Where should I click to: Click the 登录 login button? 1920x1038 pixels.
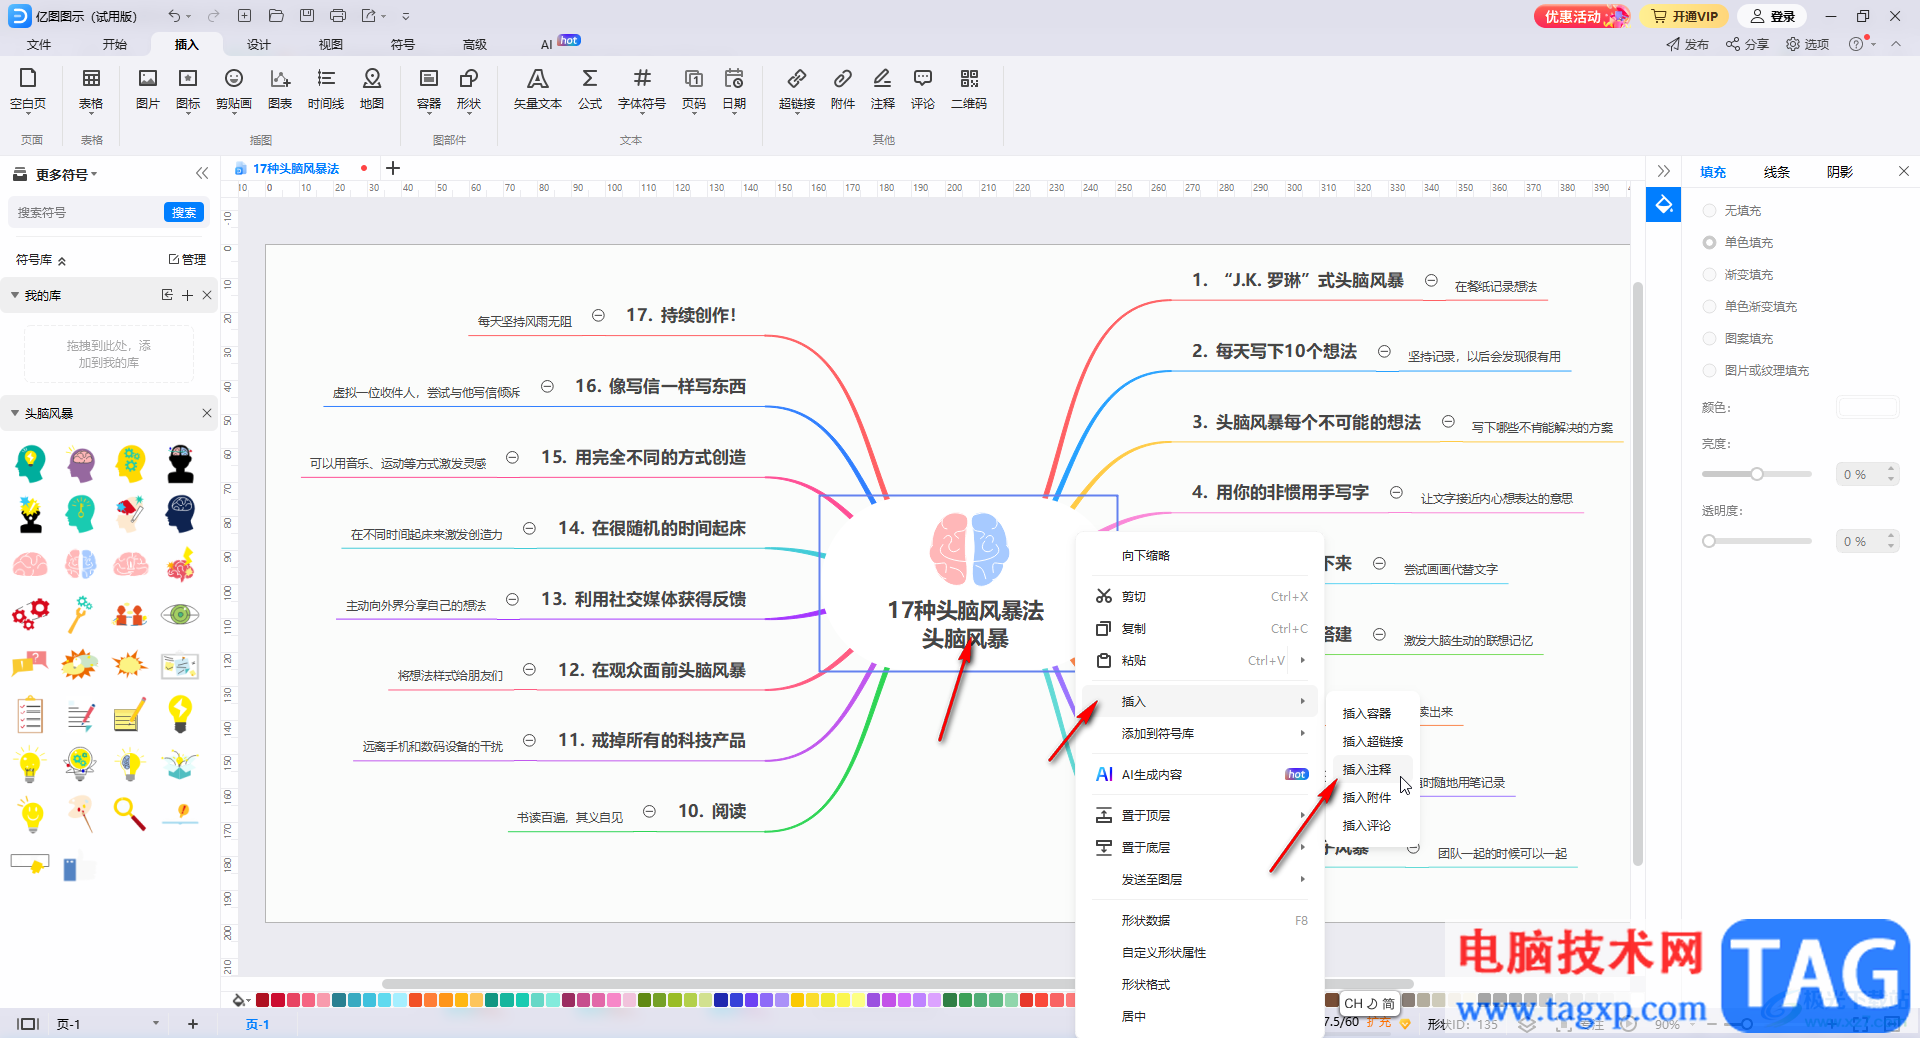[1774, 16]
